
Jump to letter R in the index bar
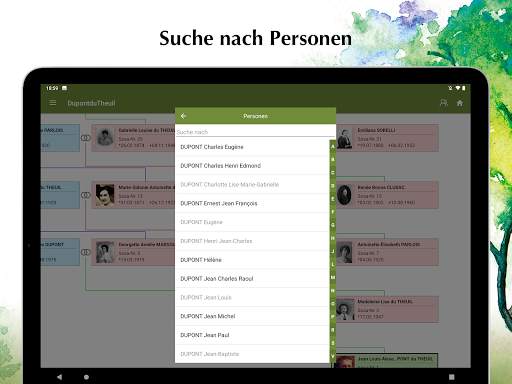(333, 330)
